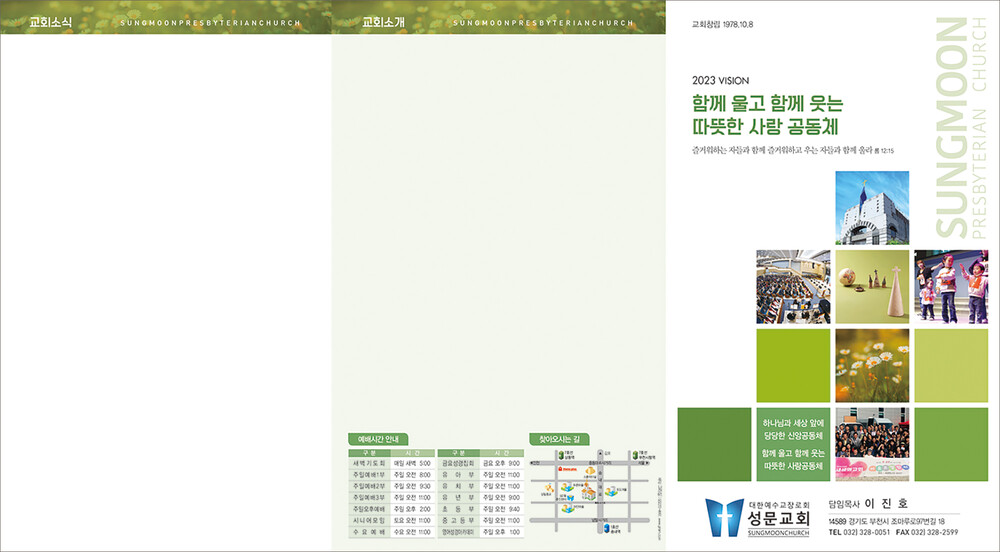Viewport: 1000px width, 552px height.
Task: Click the 찾아오시는 길 green label
Action: click(x=559, y=439)
